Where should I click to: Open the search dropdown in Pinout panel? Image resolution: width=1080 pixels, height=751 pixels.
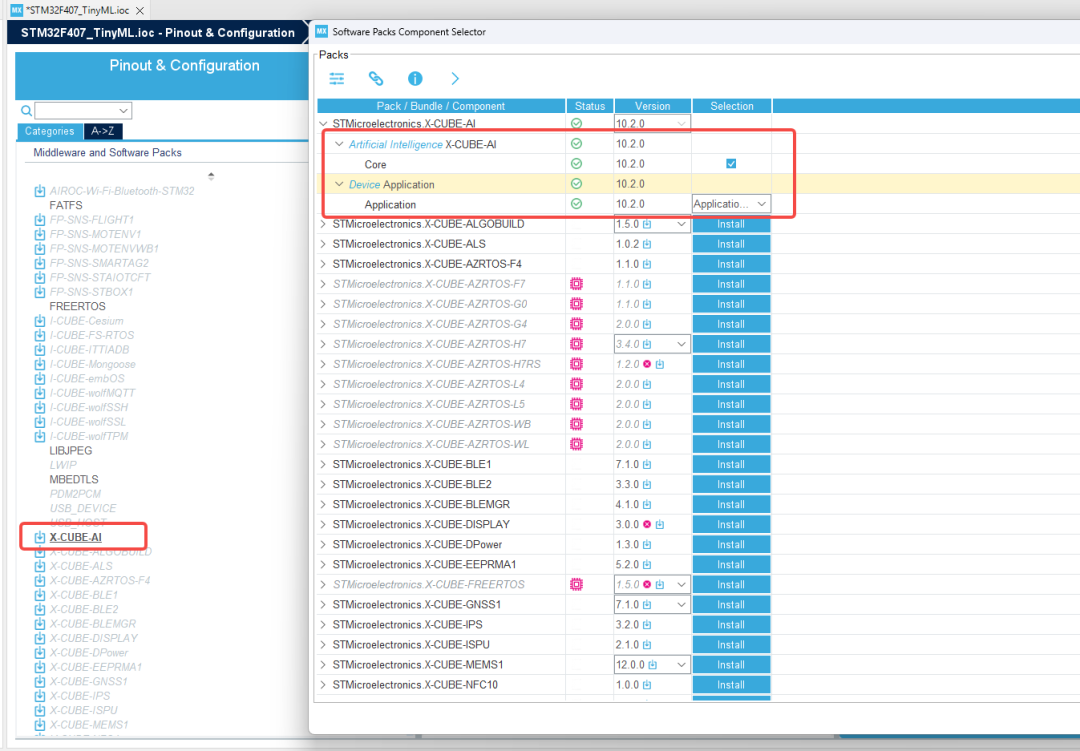(123, 110)
